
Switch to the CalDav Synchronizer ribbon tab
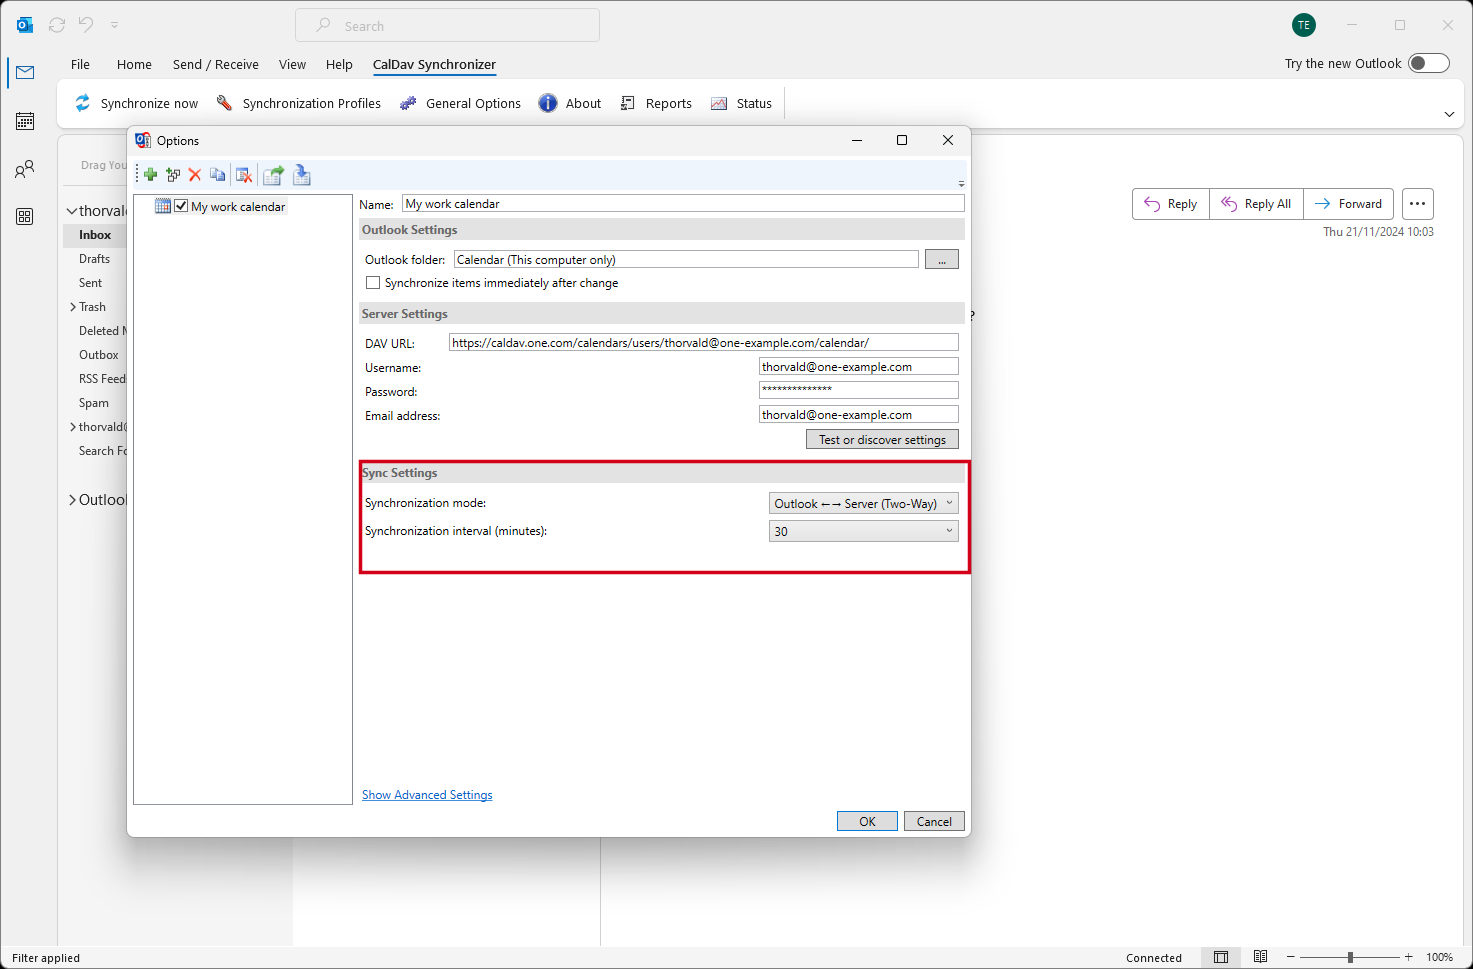[434, 64]
